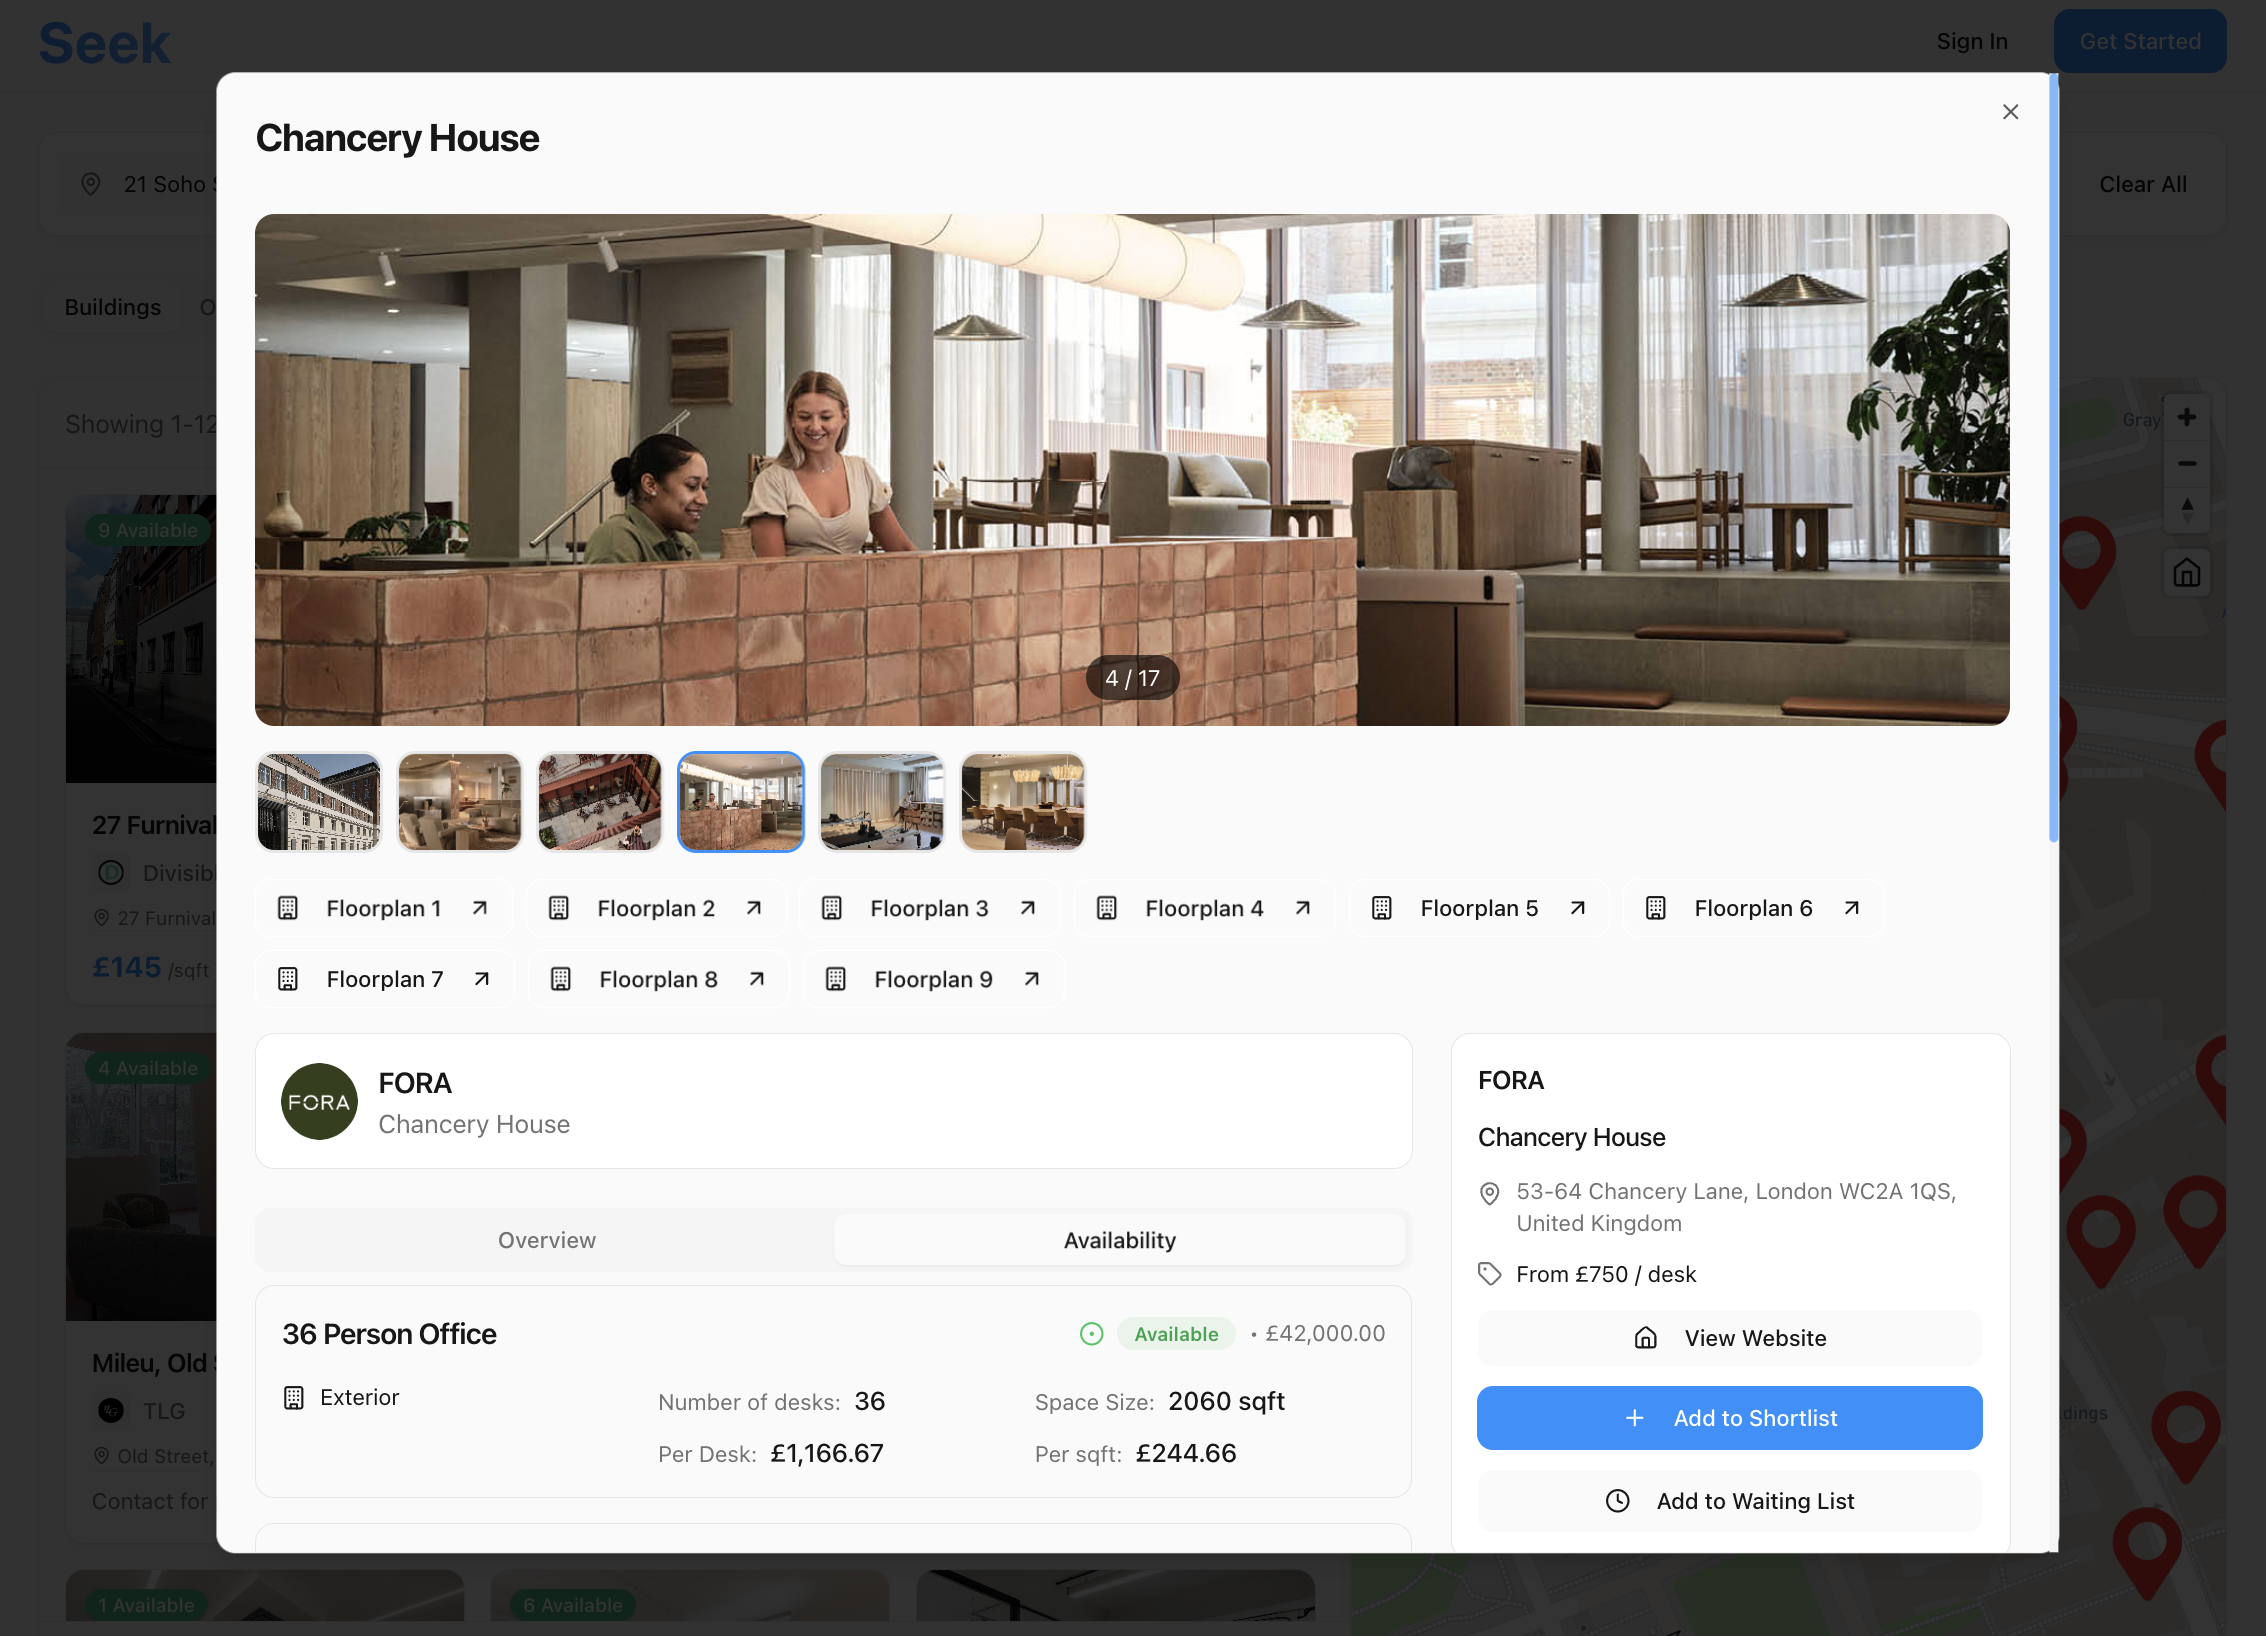Click the building icon beside Floorplan 6
The width and height of the screenshot is (2266, 1636).
pyautogui.click(x=1656, y=908)
